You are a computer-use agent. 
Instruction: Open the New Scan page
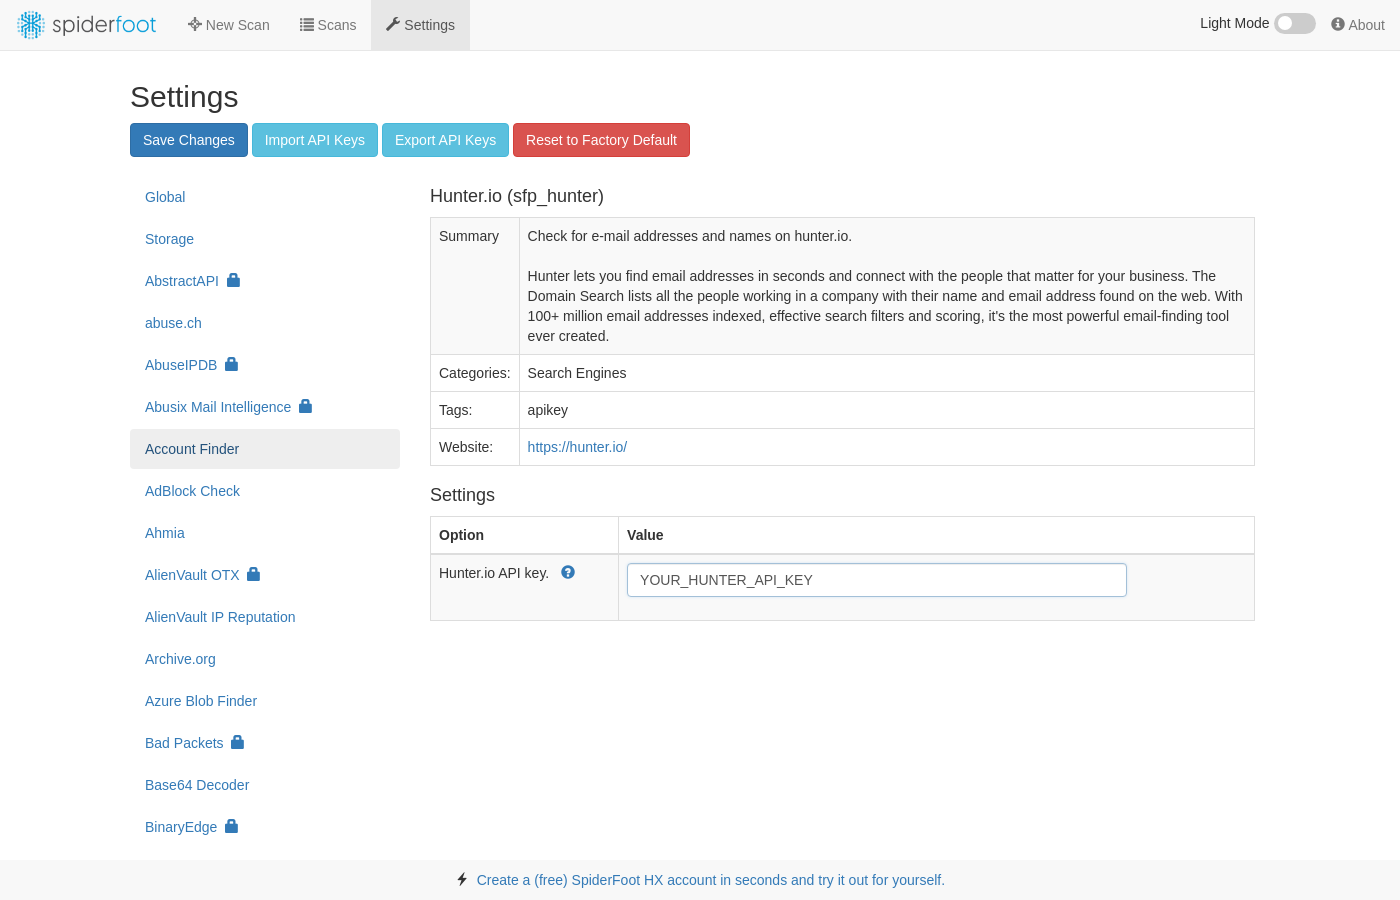[229, 25]
